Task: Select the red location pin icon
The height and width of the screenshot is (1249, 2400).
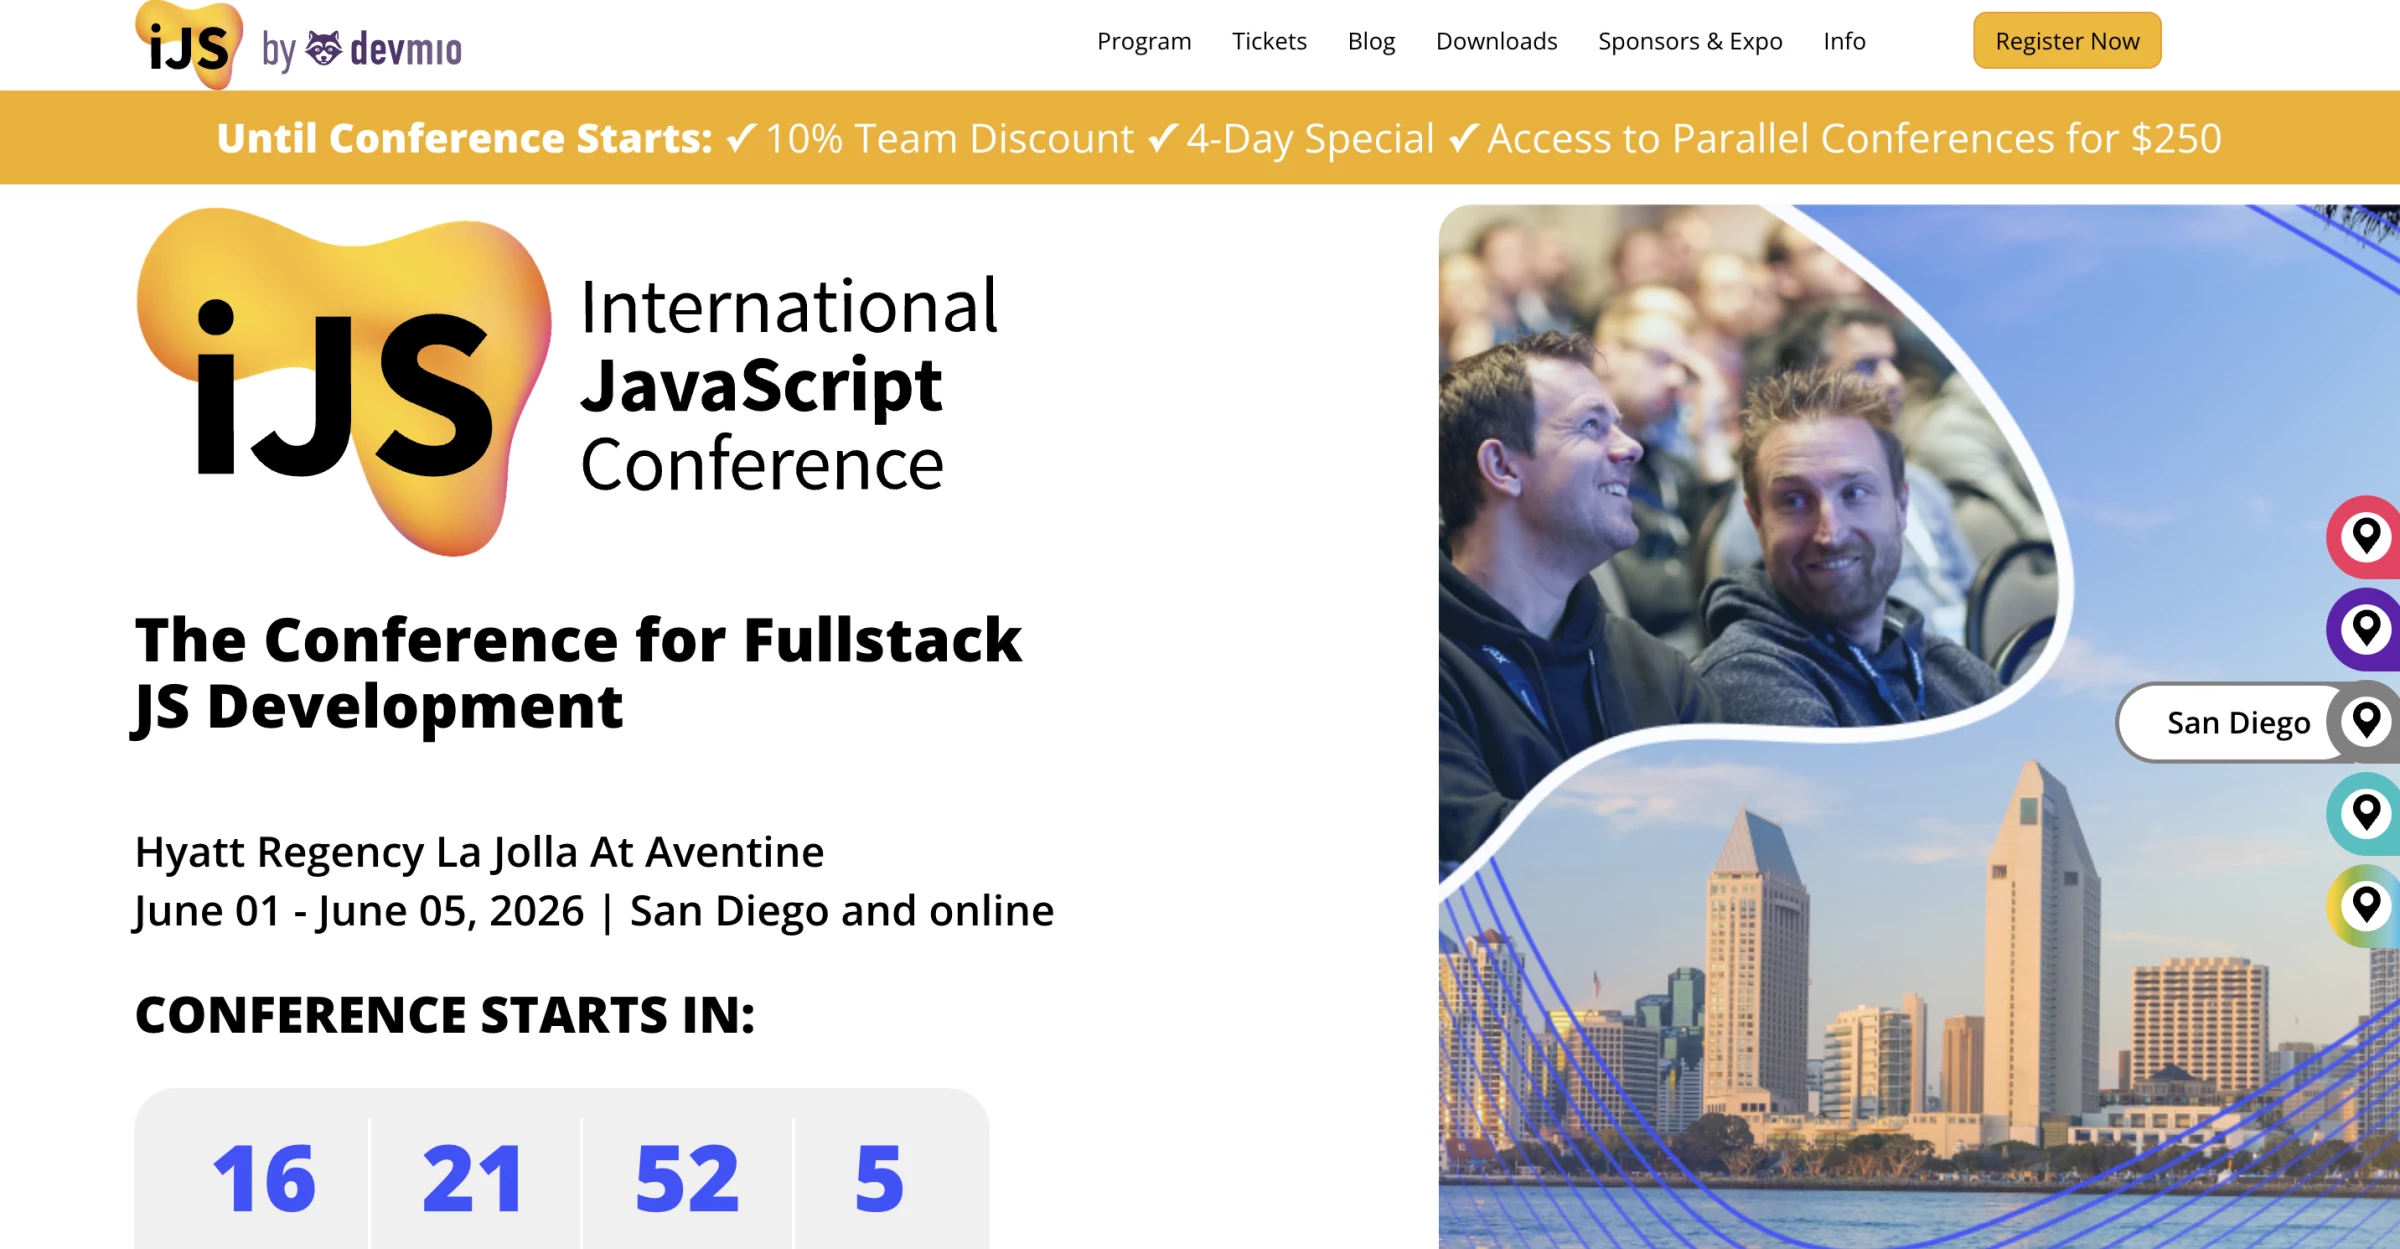Action: [2364, 537]
